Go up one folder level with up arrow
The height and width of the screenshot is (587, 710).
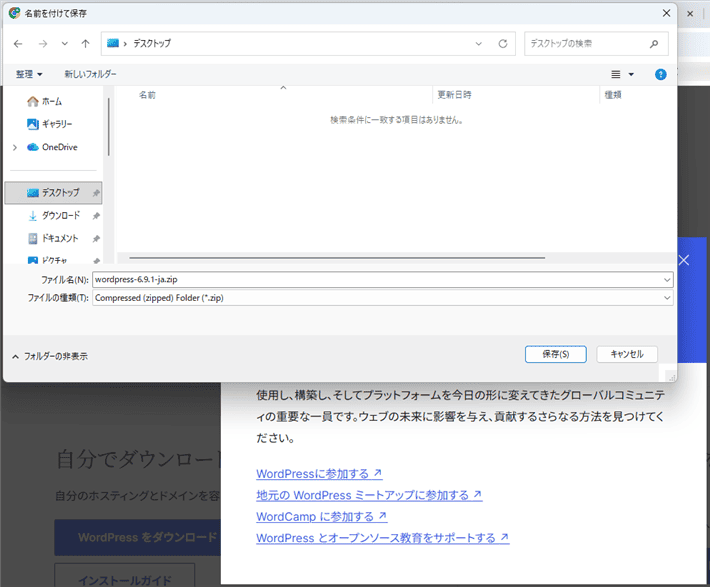[x=85, y=43]
